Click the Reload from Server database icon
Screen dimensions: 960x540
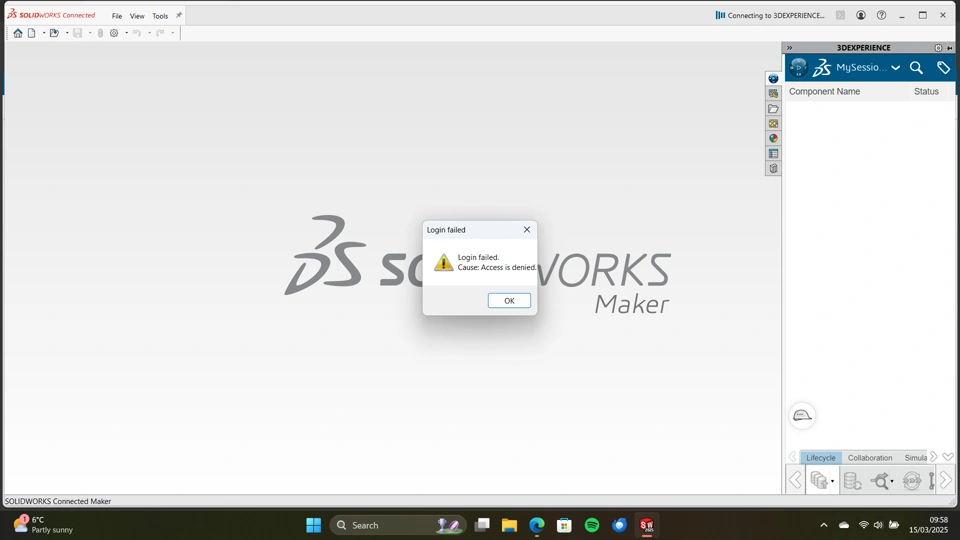852,481
